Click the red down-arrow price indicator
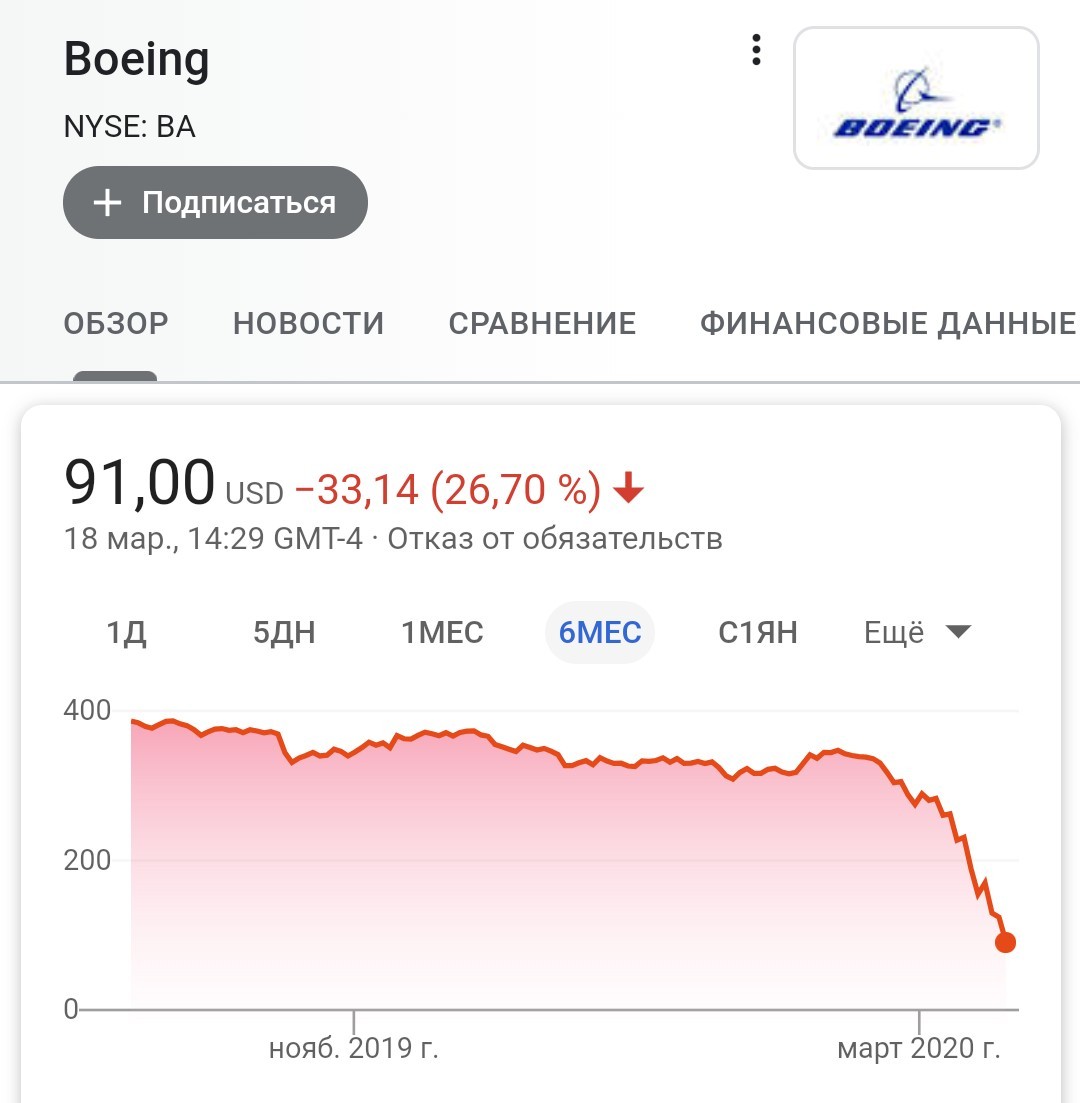The height and width of the screenshot is (1103, 1080). pyautogui.click(x=628, y=488)
